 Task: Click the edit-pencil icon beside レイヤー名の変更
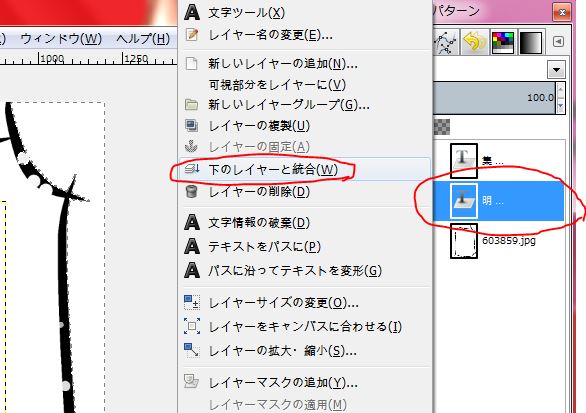point(192,35)
